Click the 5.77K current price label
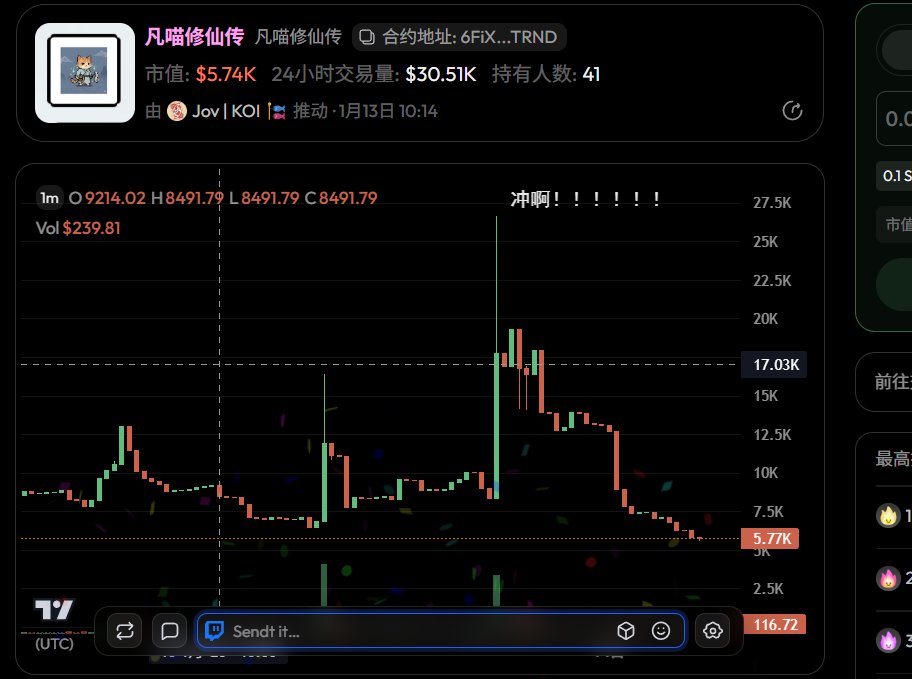The image size is (912, 679). (x=770, y=538)
